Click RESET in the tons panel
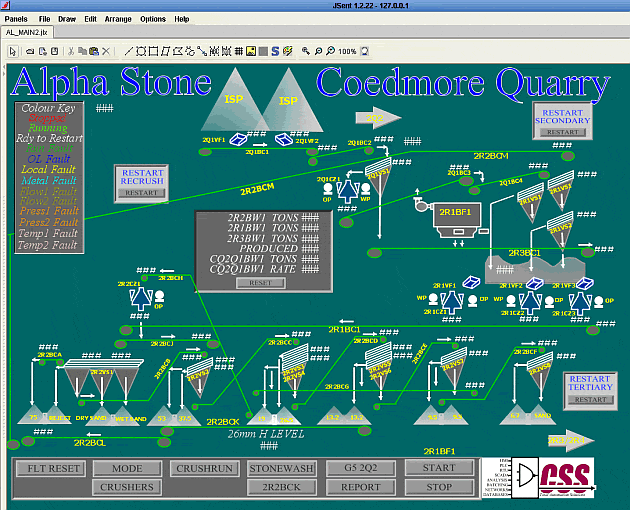 tap(261, 283)
